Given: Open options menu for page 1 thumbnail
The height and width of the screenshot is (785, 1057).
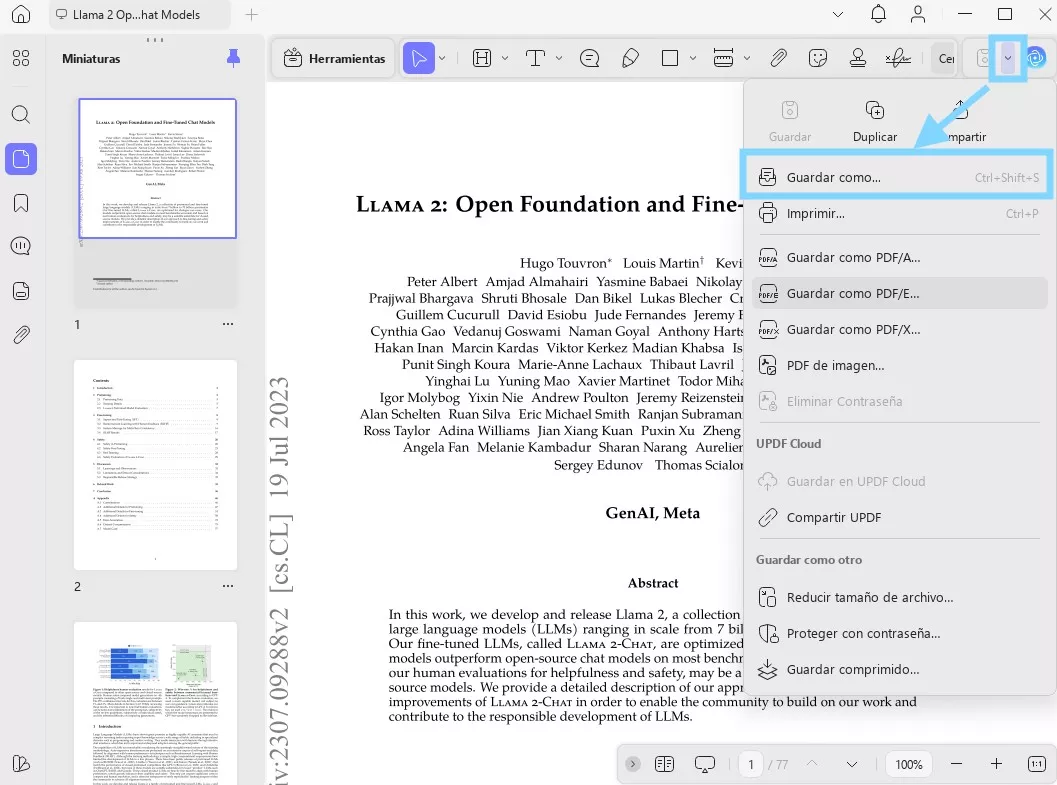Looking at the screenshot, I should (228, 324).
